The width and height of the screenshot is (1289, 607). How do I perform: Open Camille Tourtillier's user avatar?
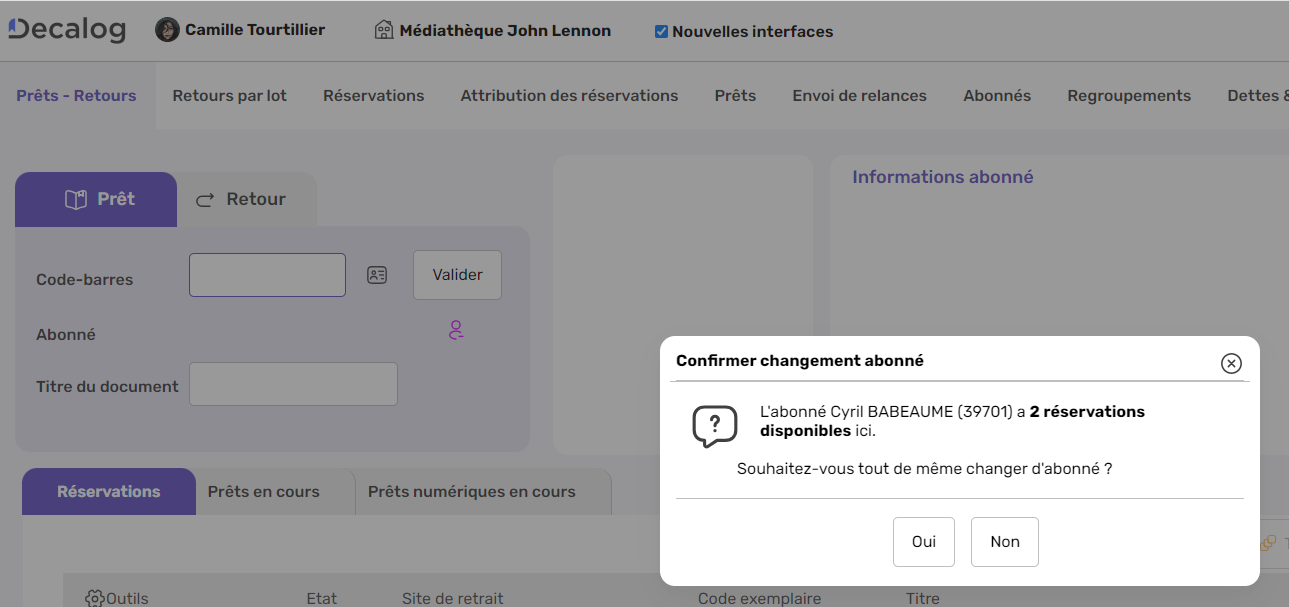click(x=167, y=30)
